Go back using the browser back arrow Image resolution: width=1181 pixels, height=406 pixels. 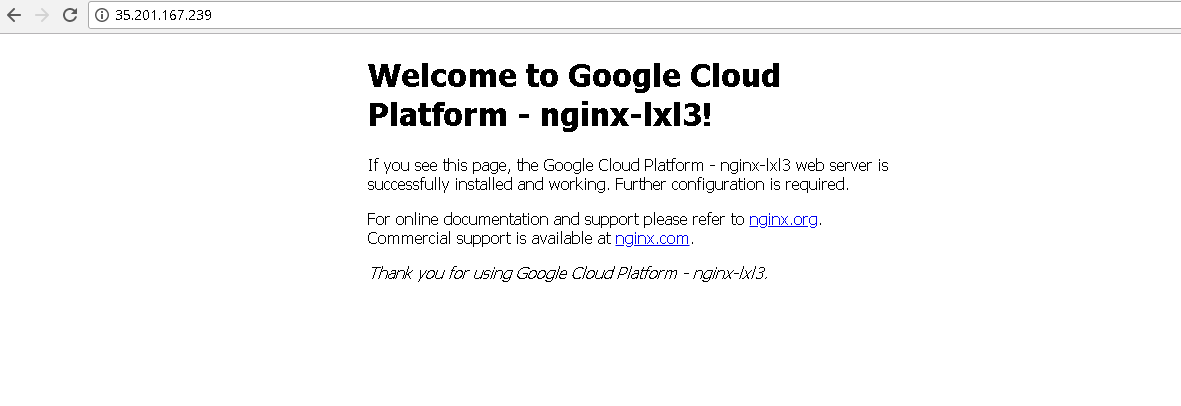[x=14, y=15]
